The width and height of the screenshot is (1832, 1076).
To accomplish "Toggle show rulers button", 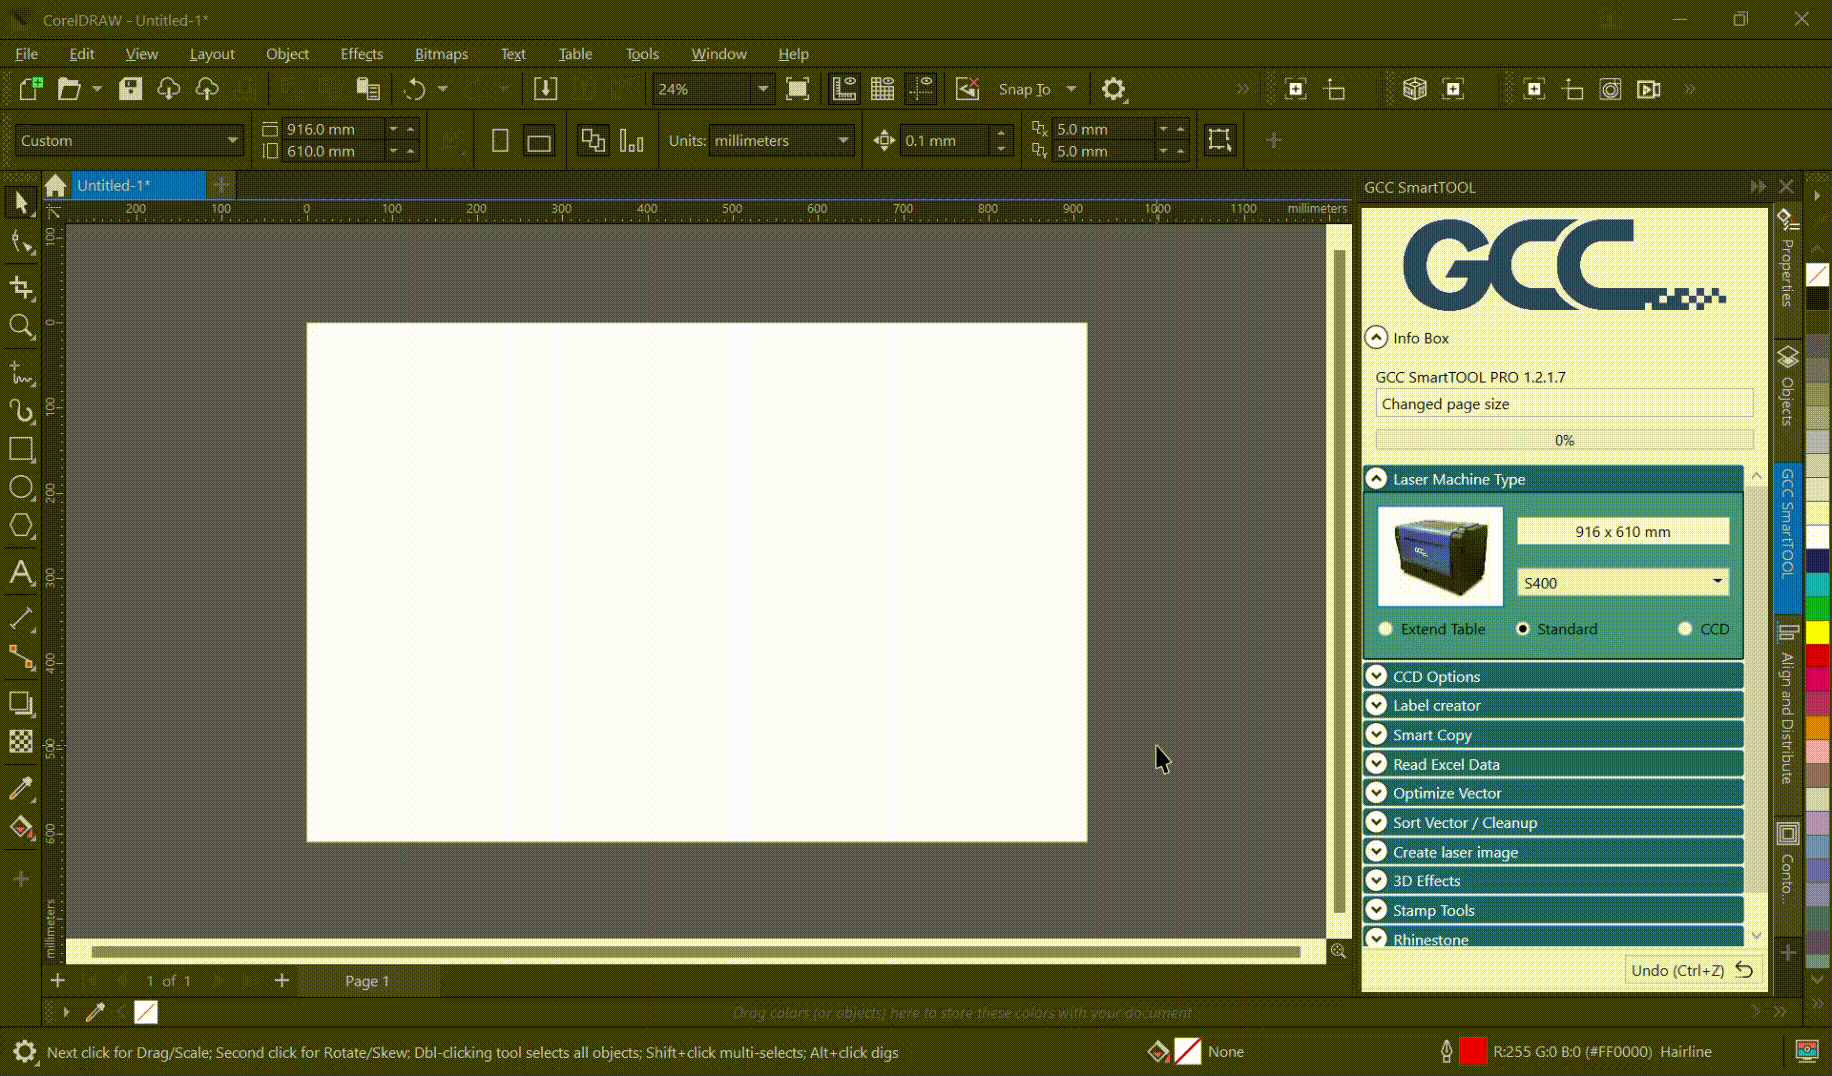I will pyautogui.click(x=844, y=89).
